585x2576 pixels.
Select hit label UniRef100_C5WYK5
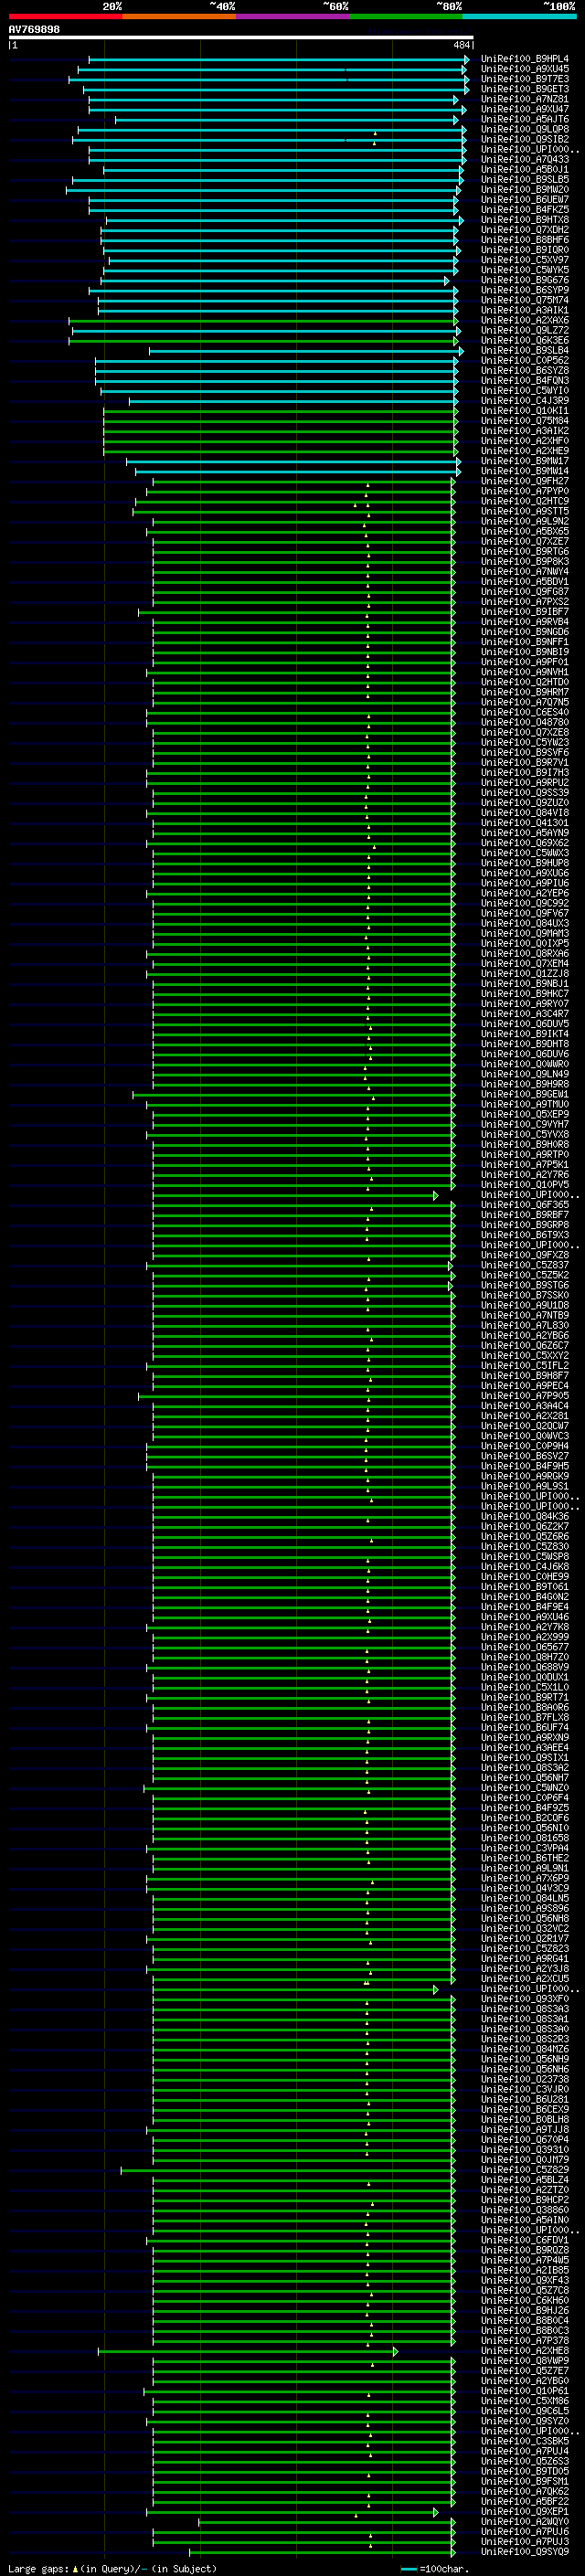pyautogui.click(x=525, y=270)
